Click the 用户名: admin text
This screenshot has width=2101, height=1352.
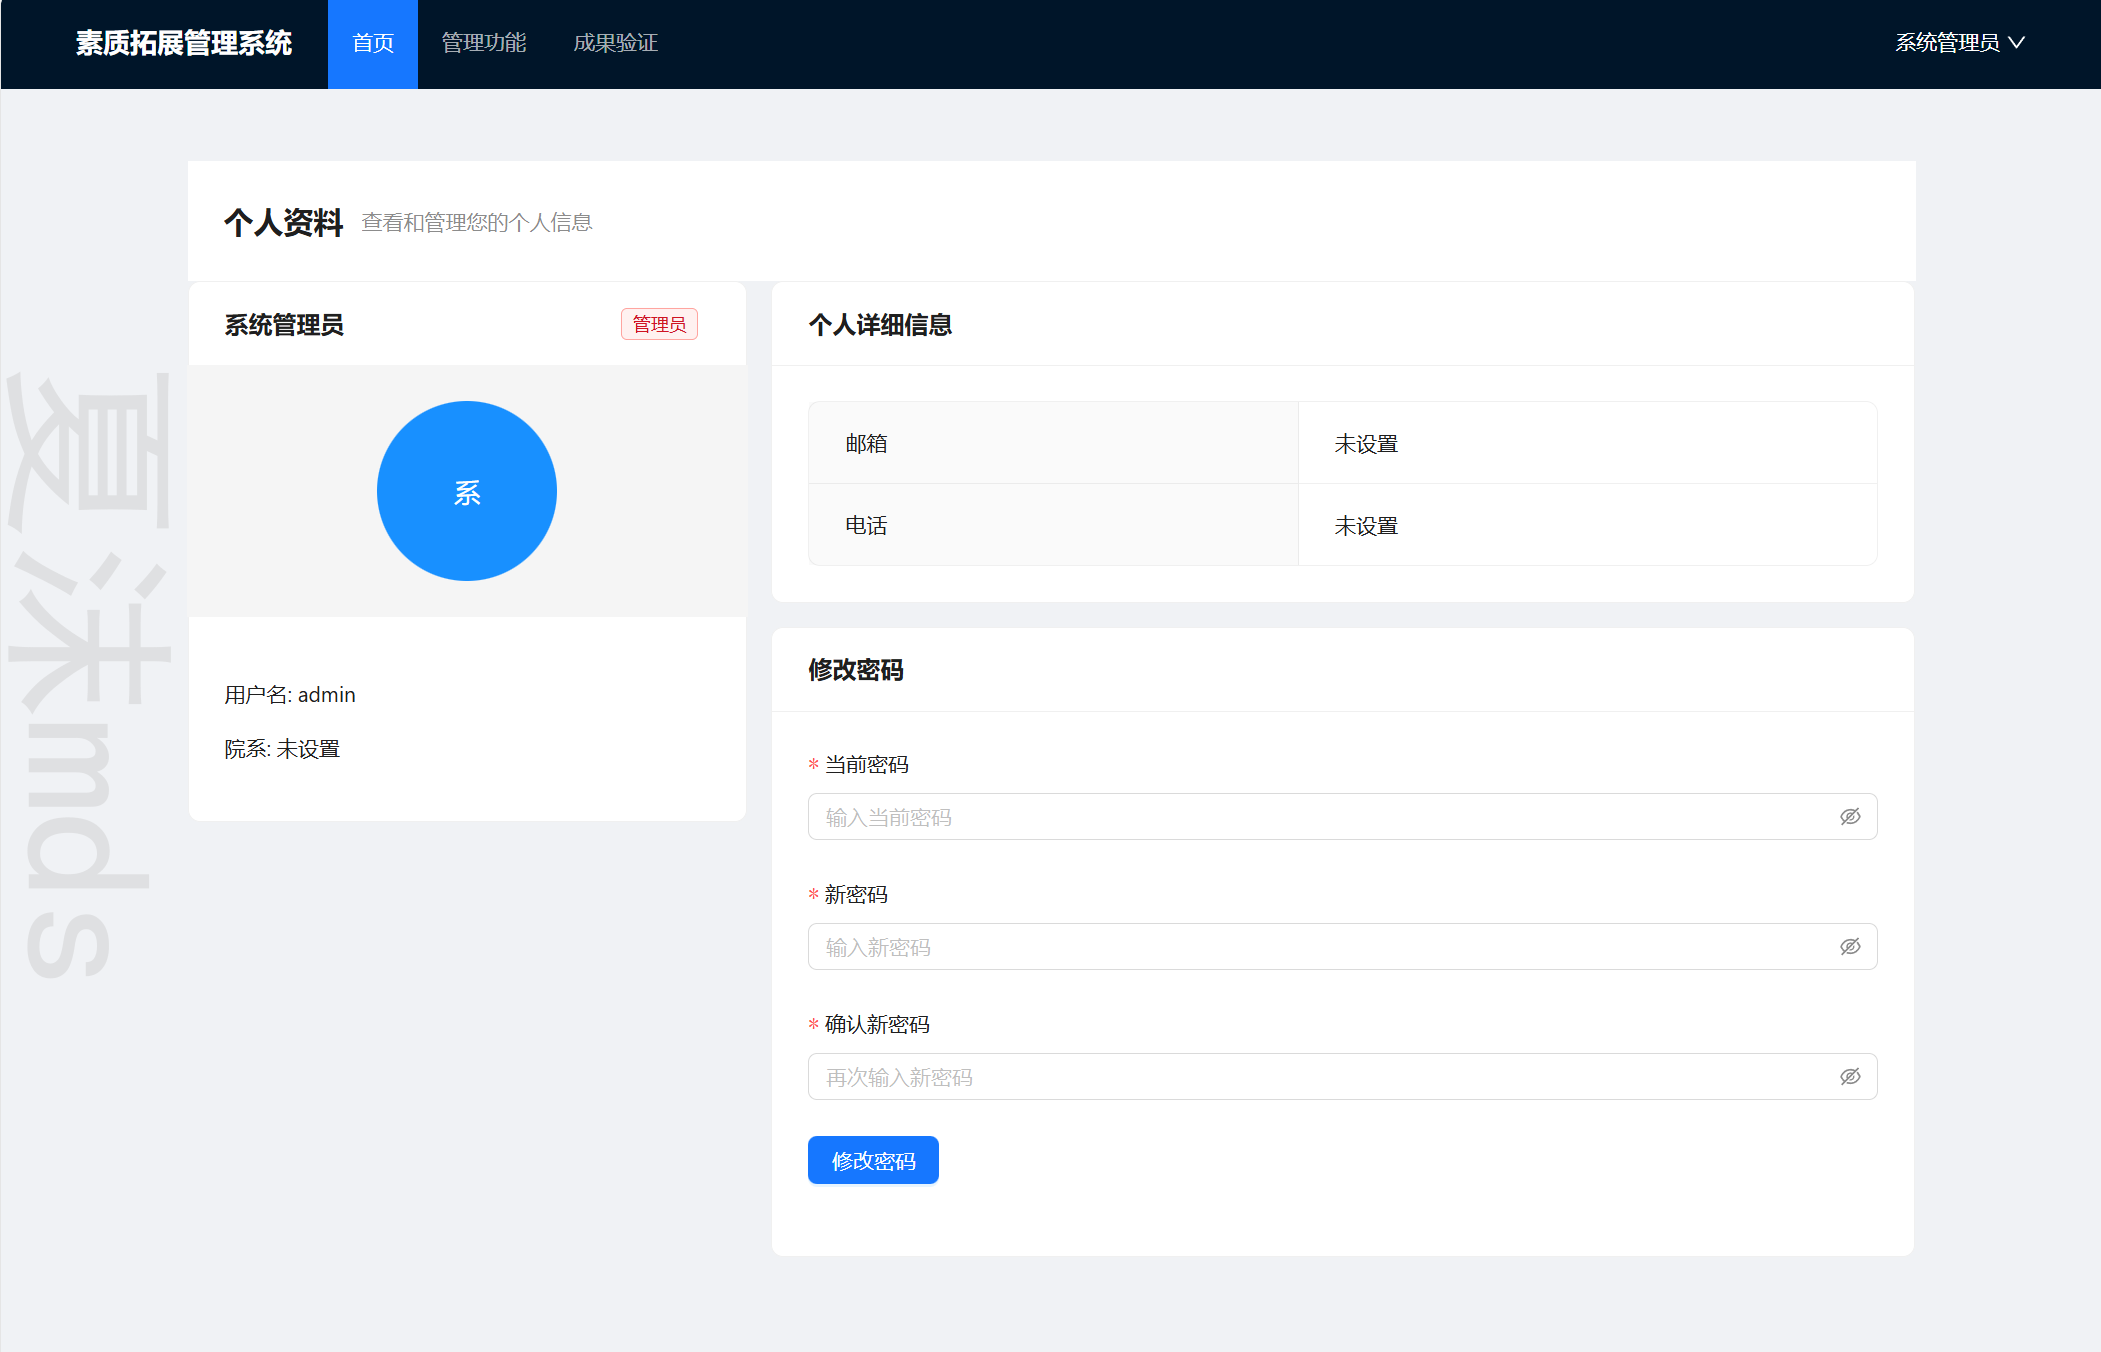pos(290,695)
